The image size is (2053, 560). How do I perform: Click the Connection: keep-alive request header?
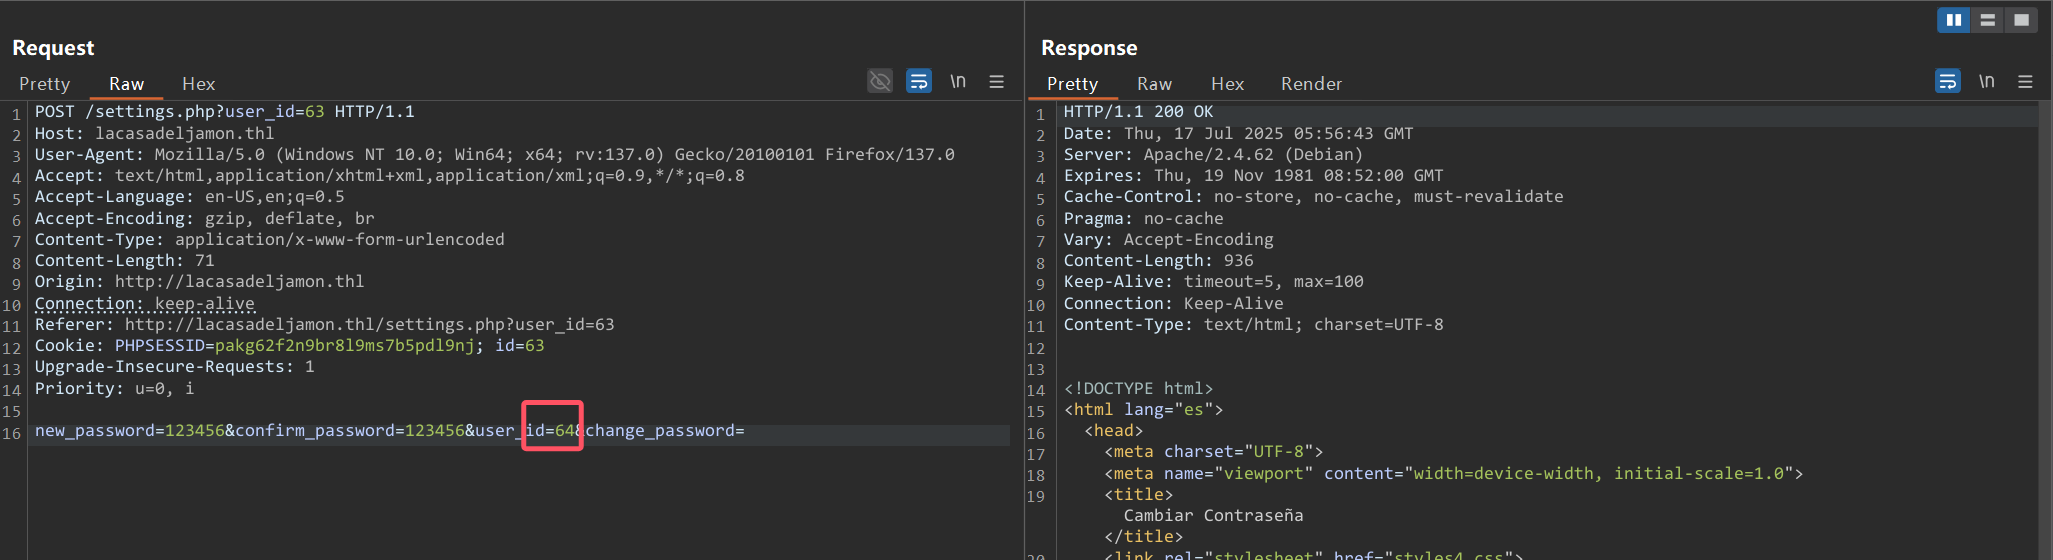pyautogui.click(x=144, y=303)
